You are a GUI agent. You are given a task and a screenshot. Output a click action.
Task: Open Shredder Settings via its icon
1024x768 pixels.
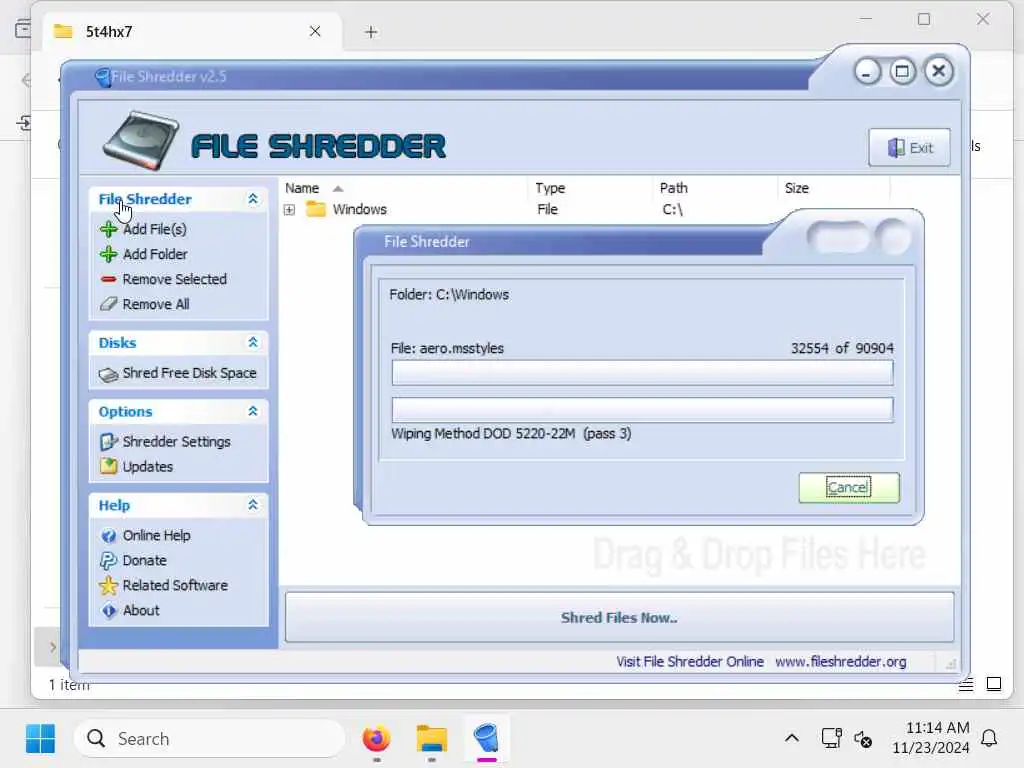[108, 442]
